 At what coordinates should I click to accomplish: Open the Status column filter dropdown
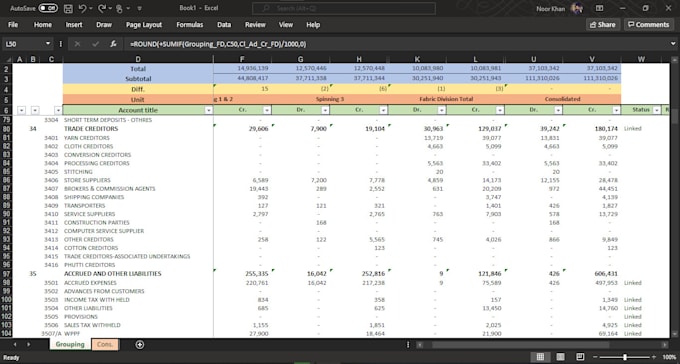coord(657,110)
